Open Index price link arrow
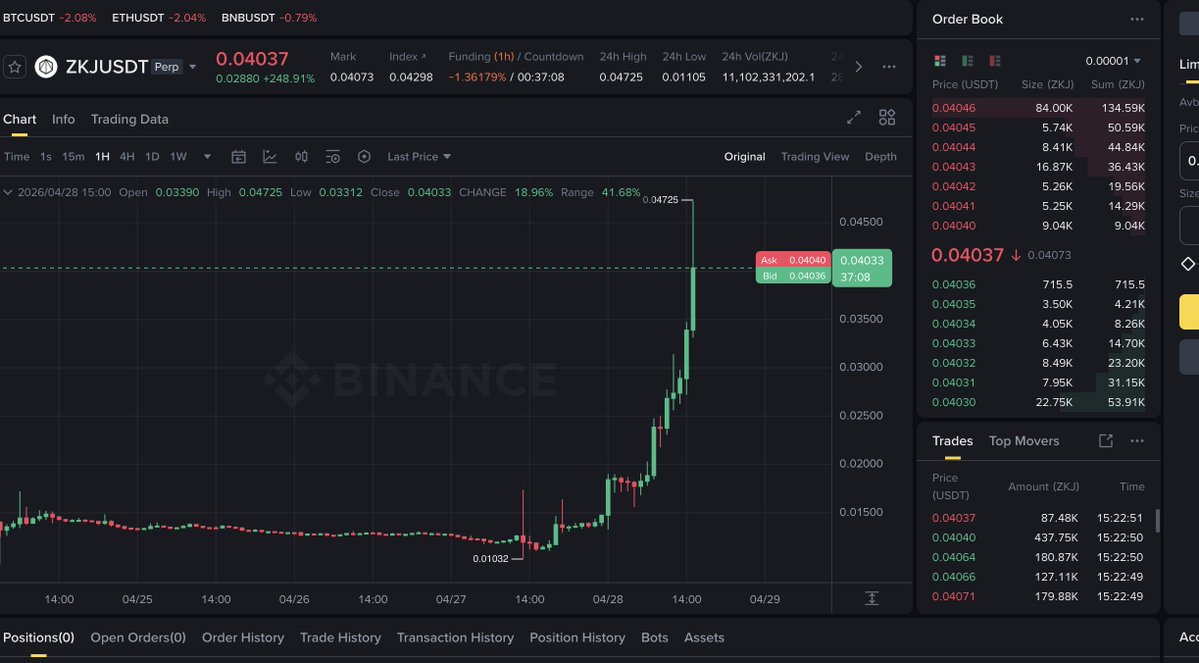 pos(424,57)
